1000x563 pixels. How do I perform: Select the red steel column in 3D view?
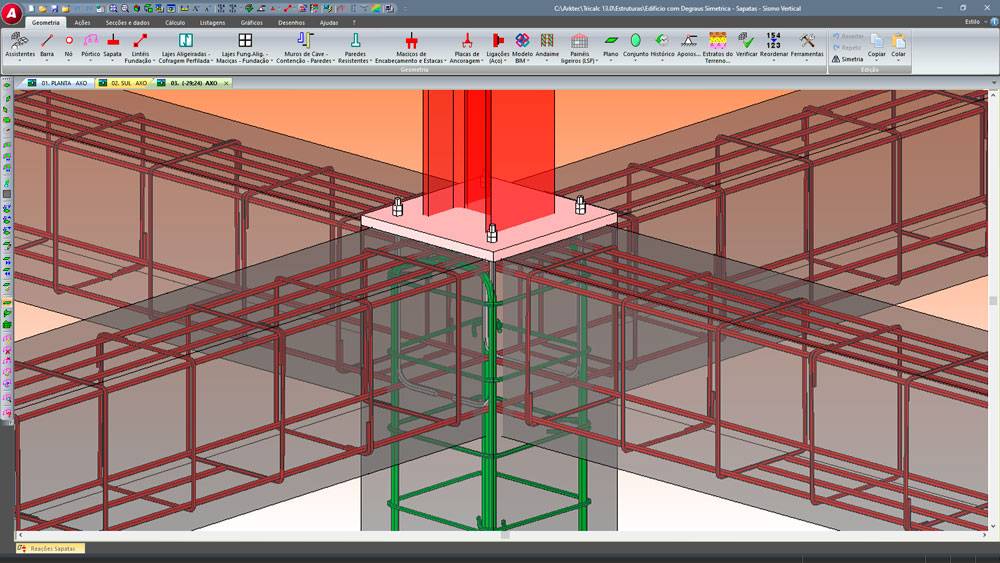(489, 153)
